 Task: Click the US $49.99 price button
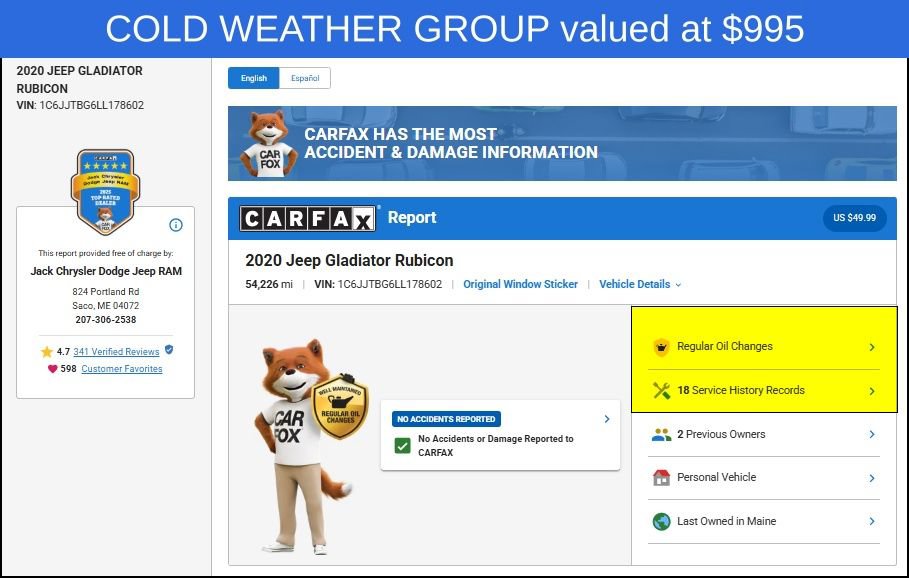pyautogui.click(x=855, y=218)
